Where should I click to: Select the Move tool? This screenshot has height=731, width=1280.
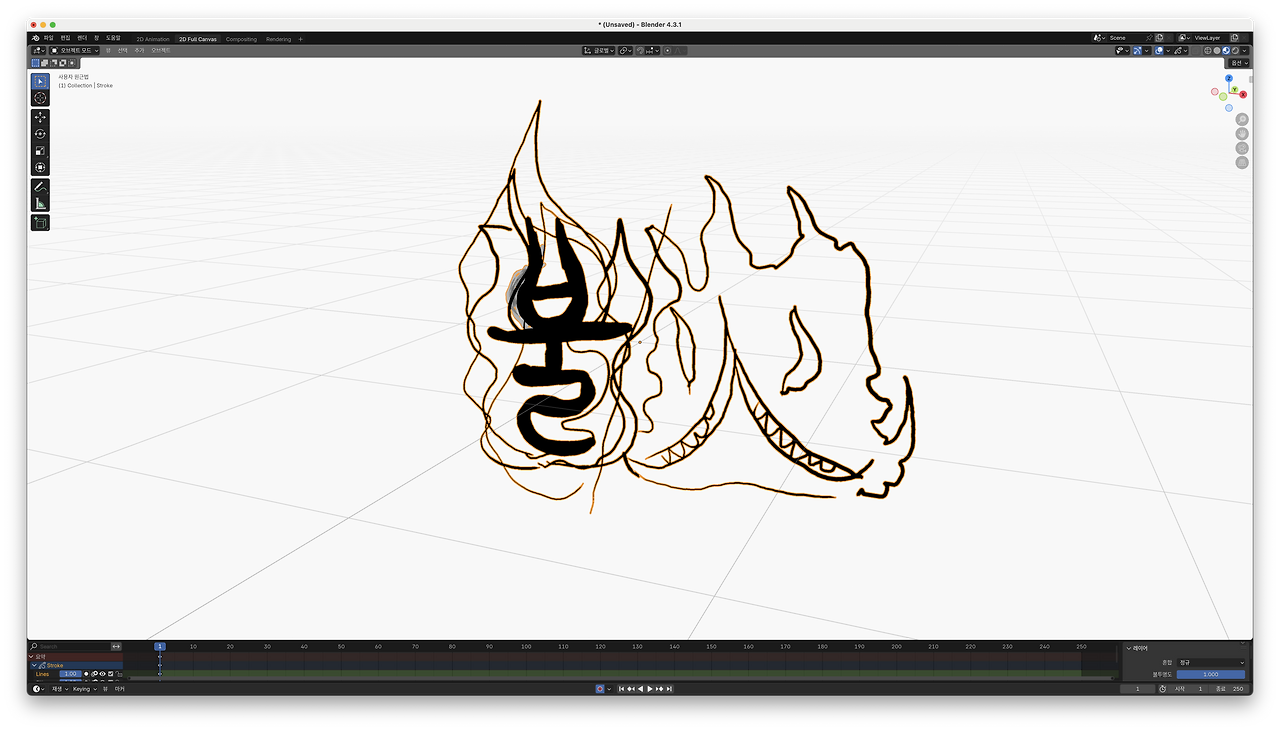(x=40, y=117)
